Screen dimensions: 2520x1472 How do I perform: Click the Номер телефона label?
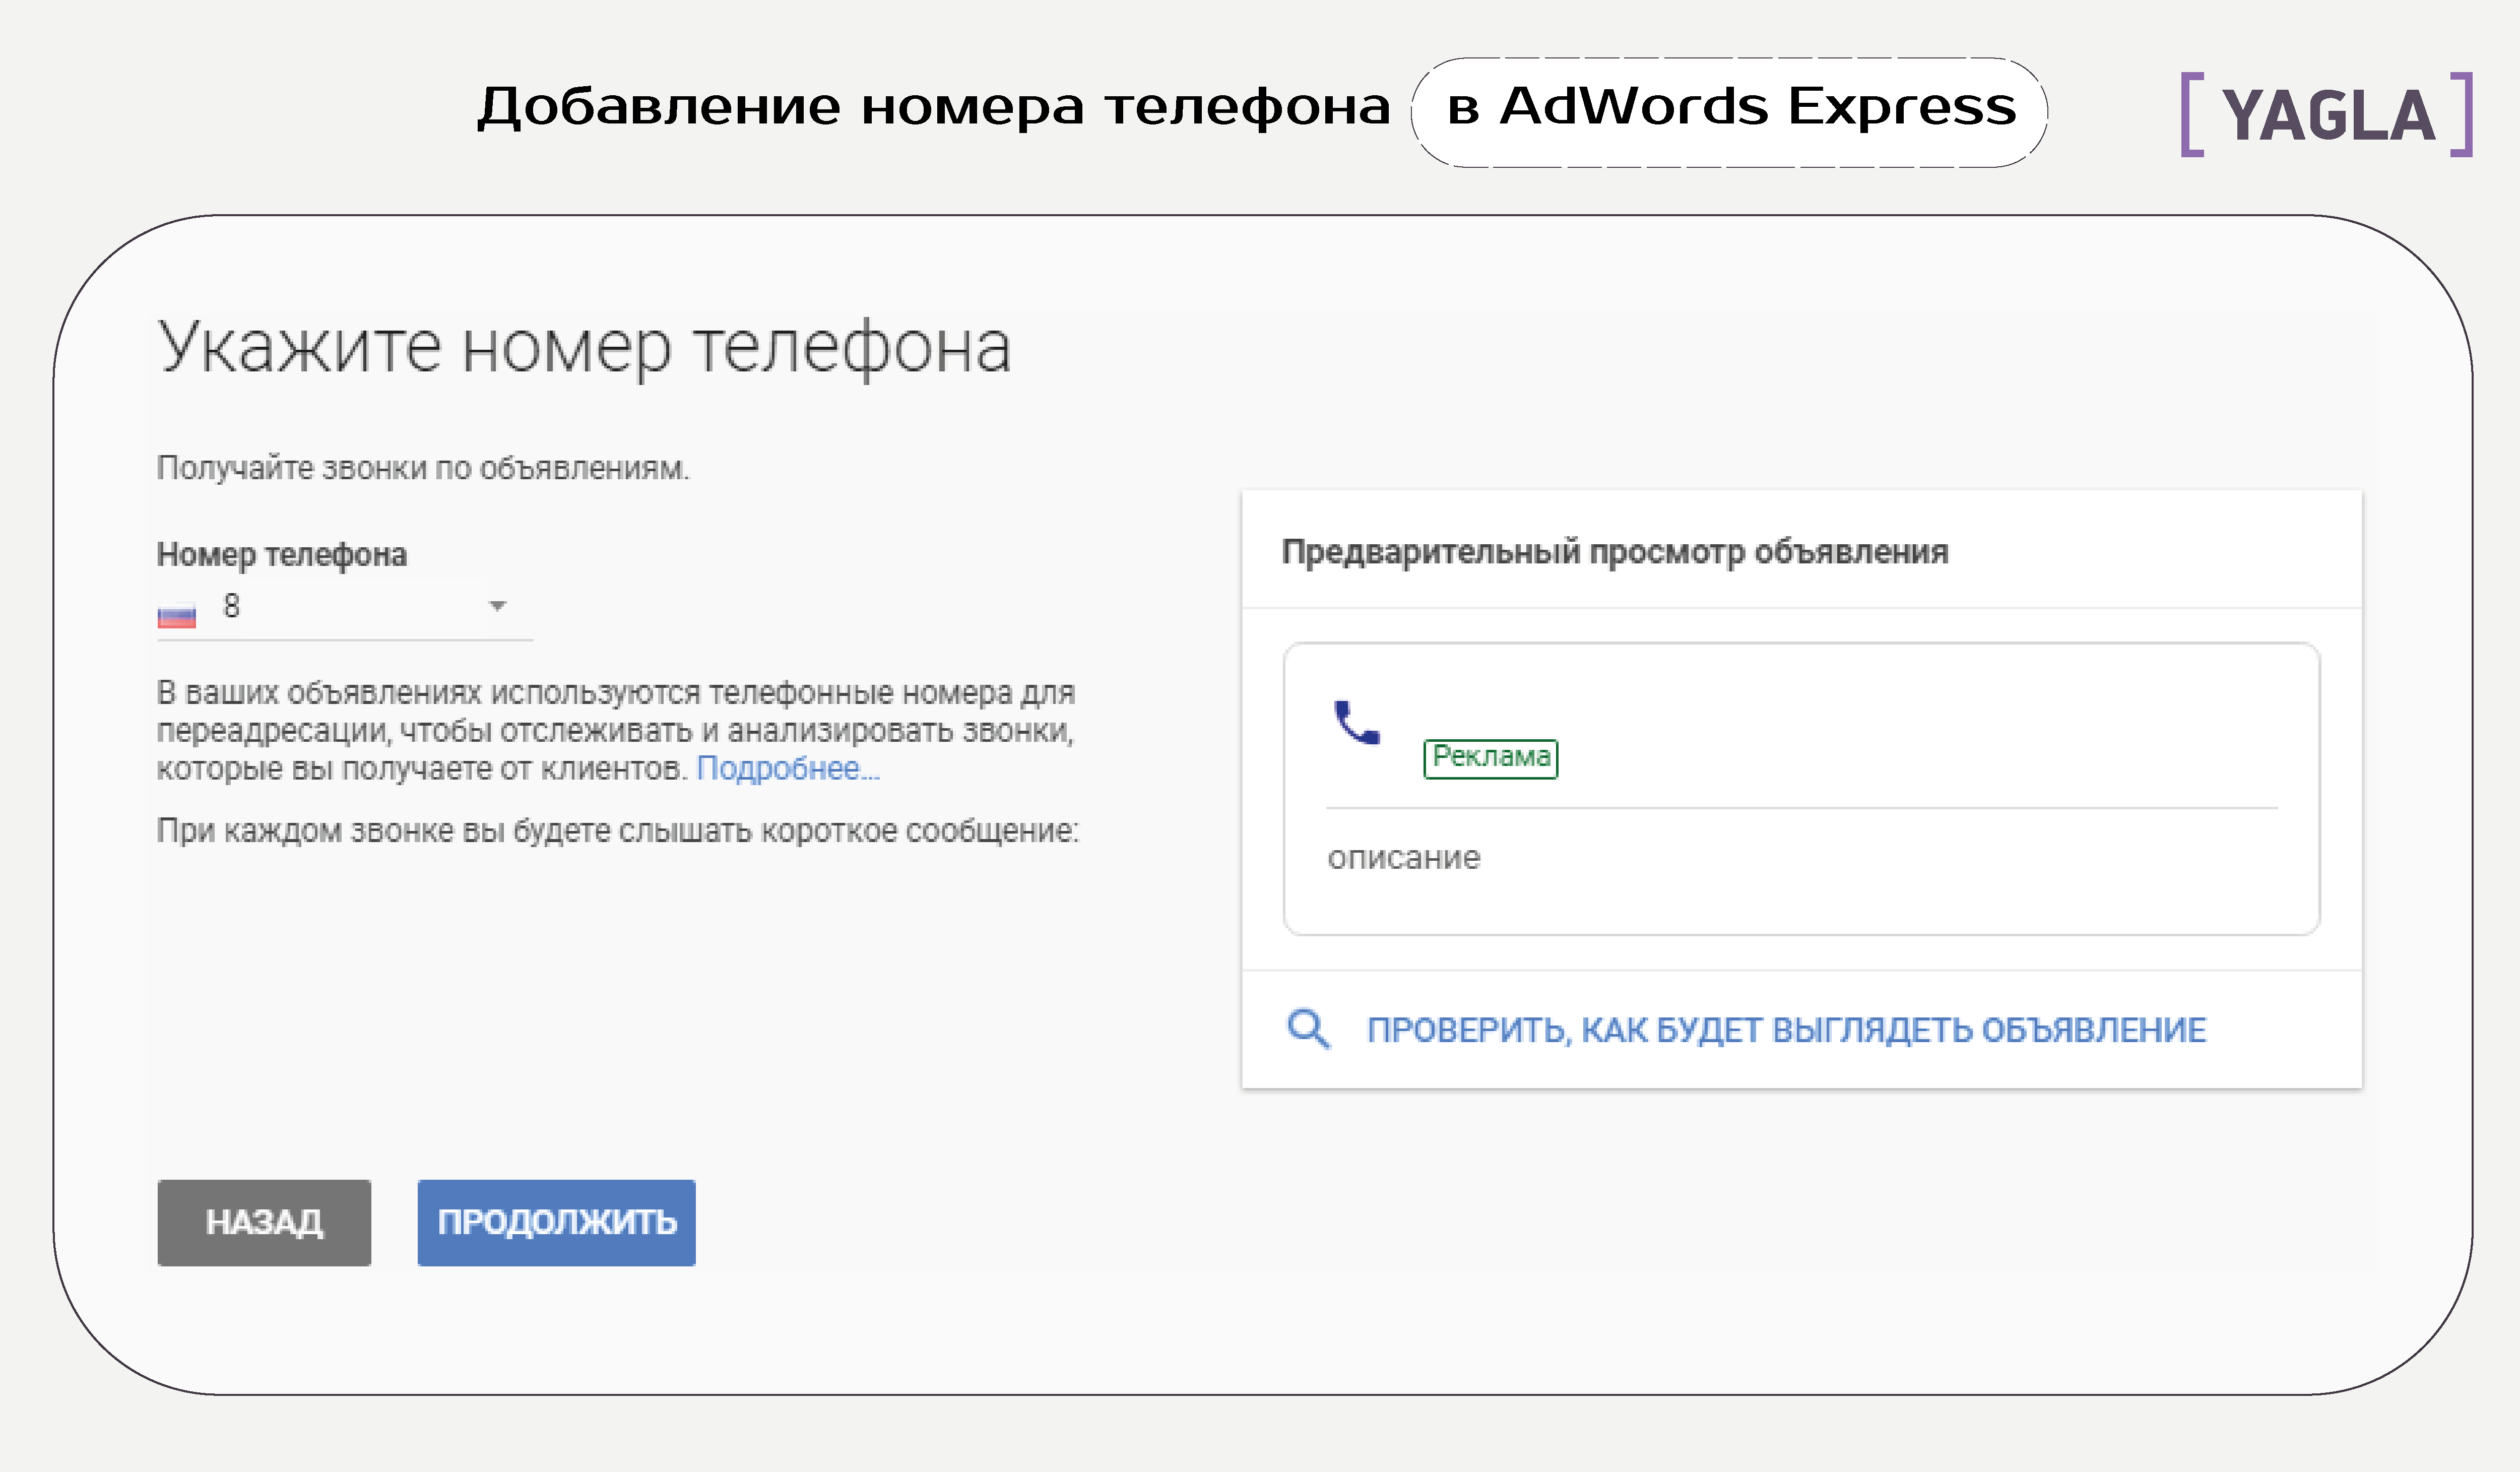pos(282,554)
